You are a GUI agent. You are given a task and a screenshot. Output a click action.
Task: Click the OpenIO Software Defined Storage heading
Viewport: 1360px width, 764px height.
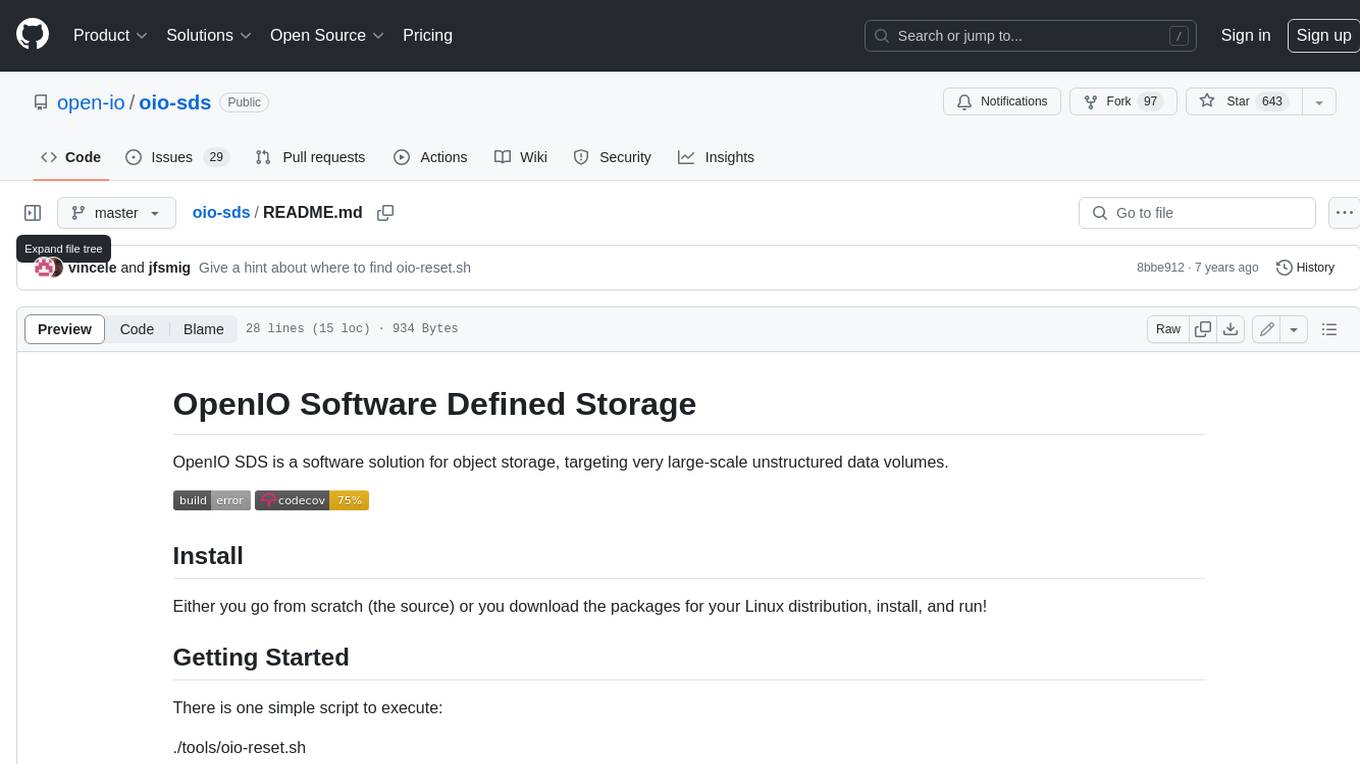pos(434,404)
